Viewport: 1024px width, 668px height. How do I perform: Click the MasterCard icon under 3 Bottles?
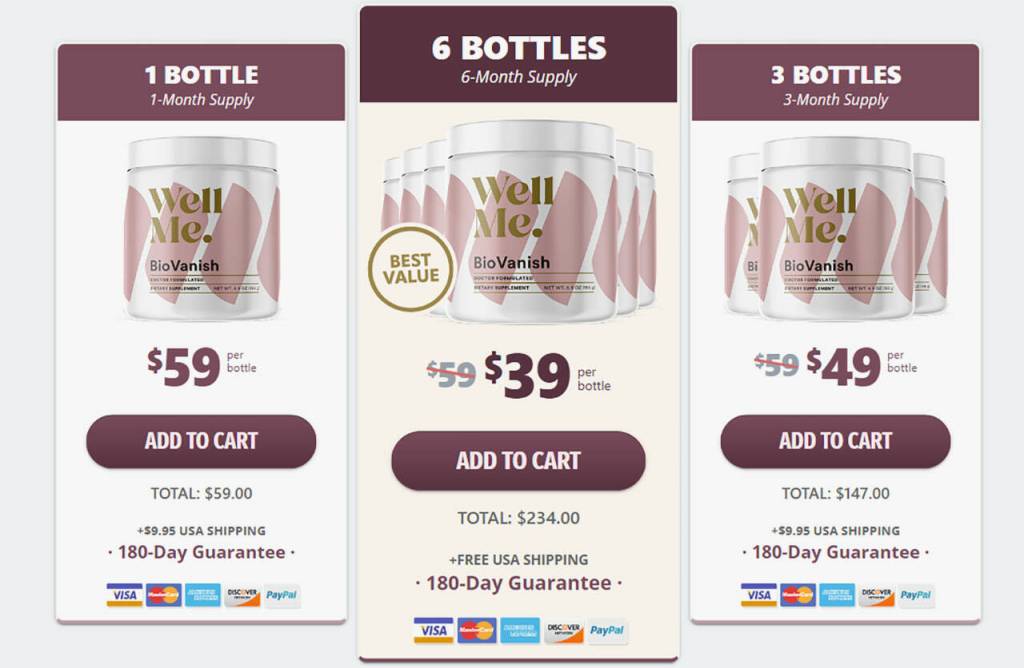pyautogui.click(x=798, y=595)
